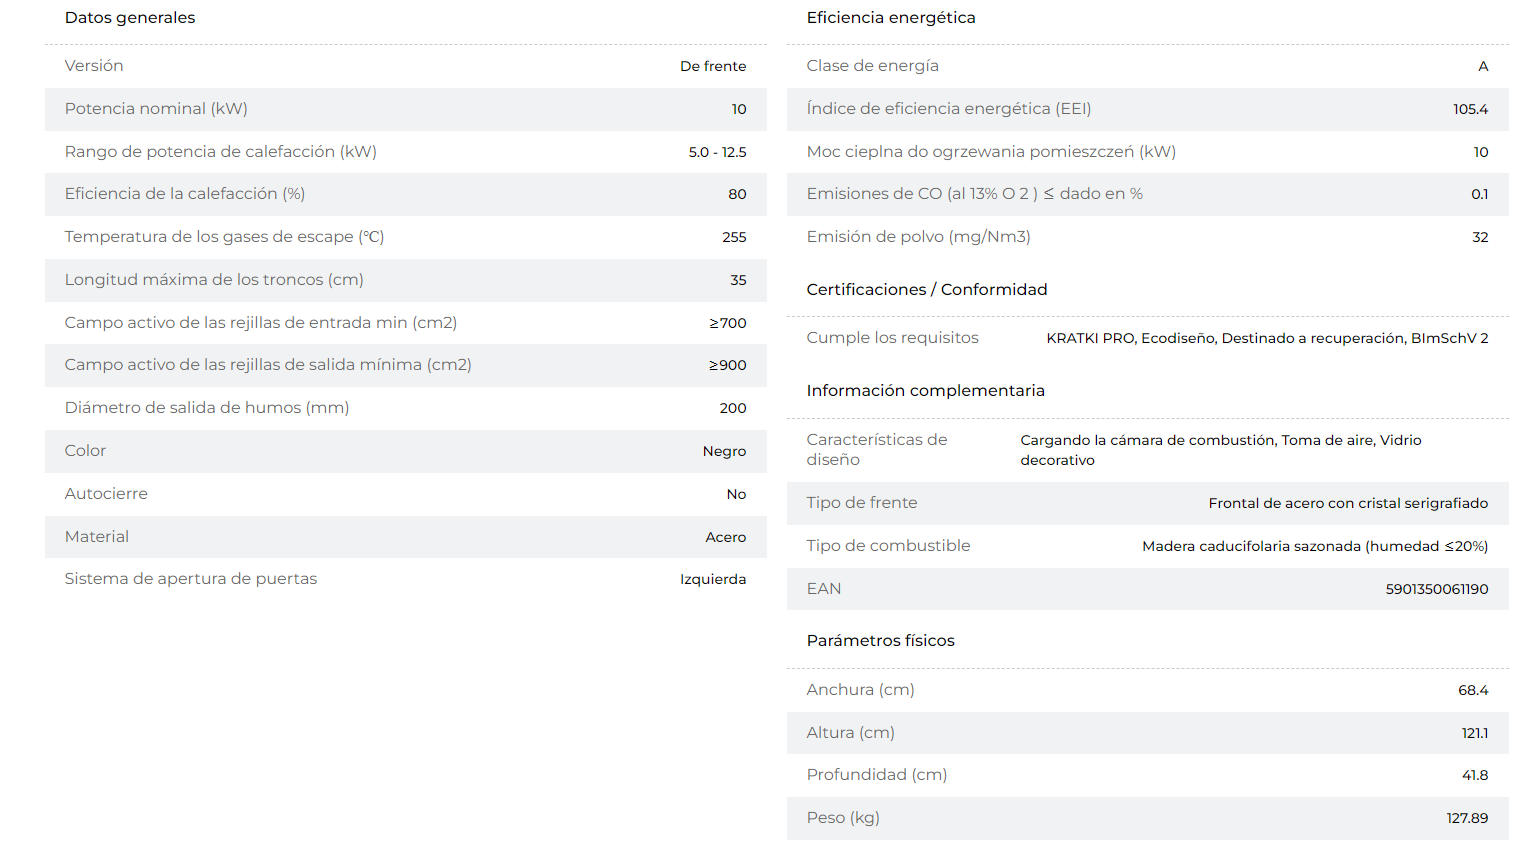Select the Eficiencia energética heading
The height and width of the screenshot is (859, 1532).
point(891,18)
